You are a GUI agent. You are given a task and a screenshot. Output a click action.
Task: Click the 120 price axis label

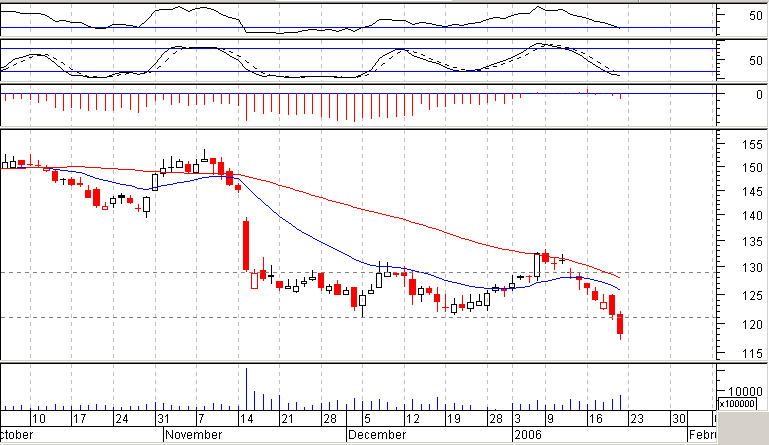pyautogui.click(x=752, y=324)
